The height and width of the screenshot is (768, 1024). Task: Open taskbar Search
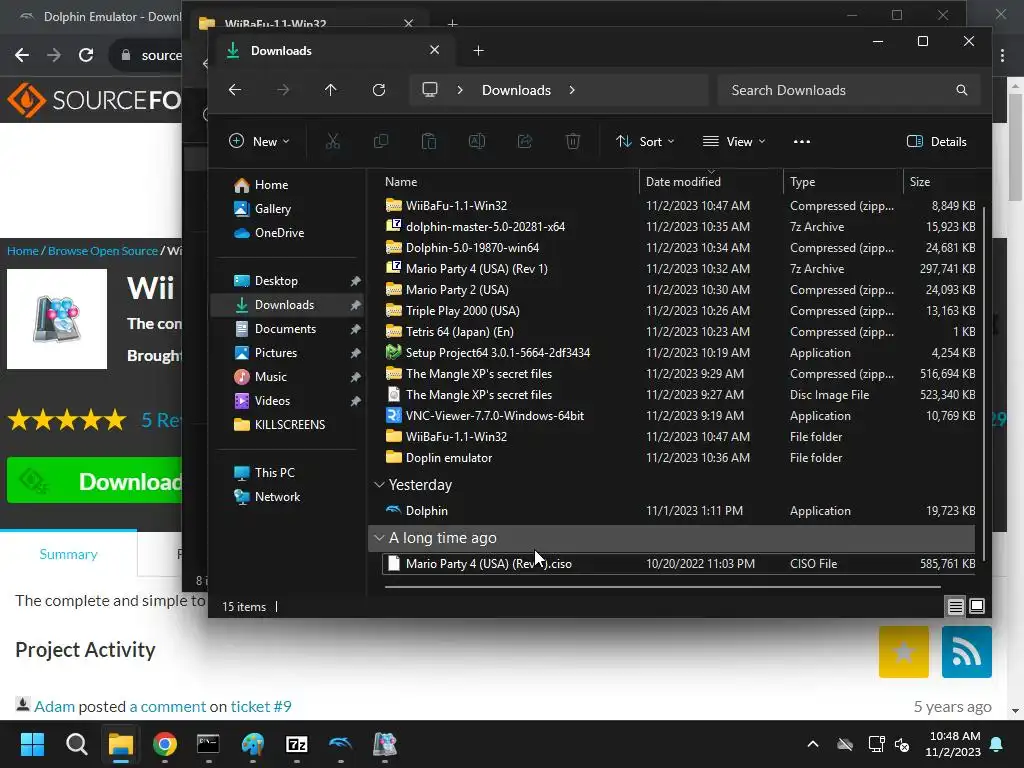click(x=76, y=744)
